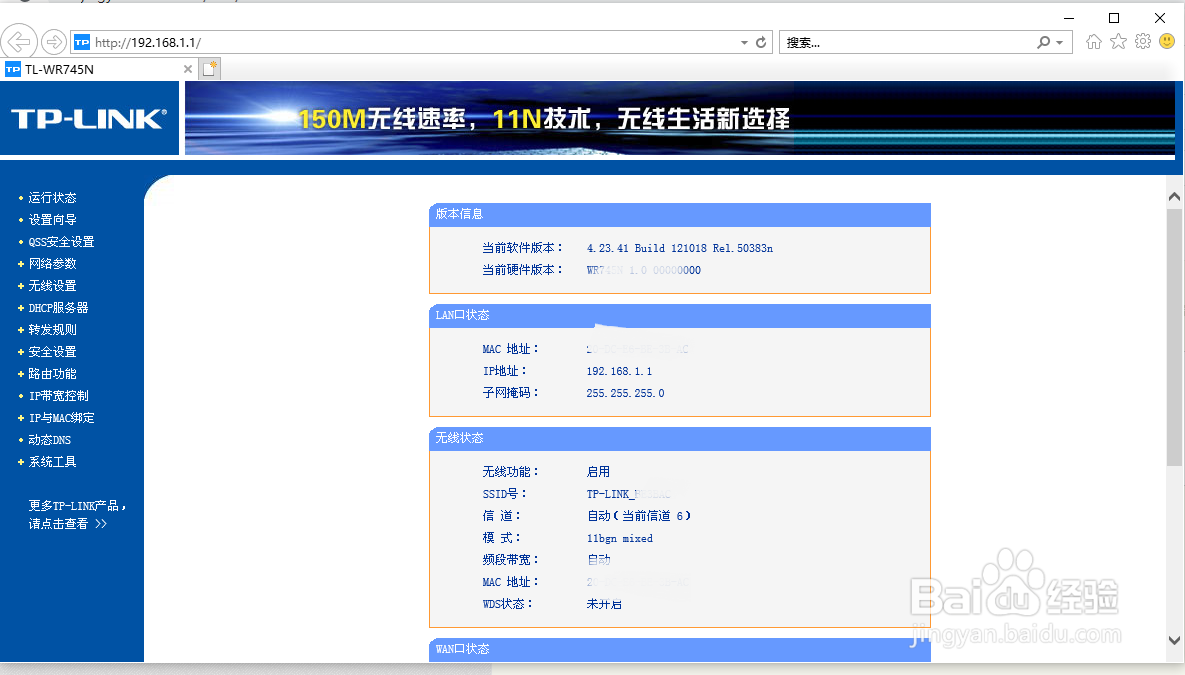
Task: Click the smiley feedback icon
Action: tap(1166, 41)
